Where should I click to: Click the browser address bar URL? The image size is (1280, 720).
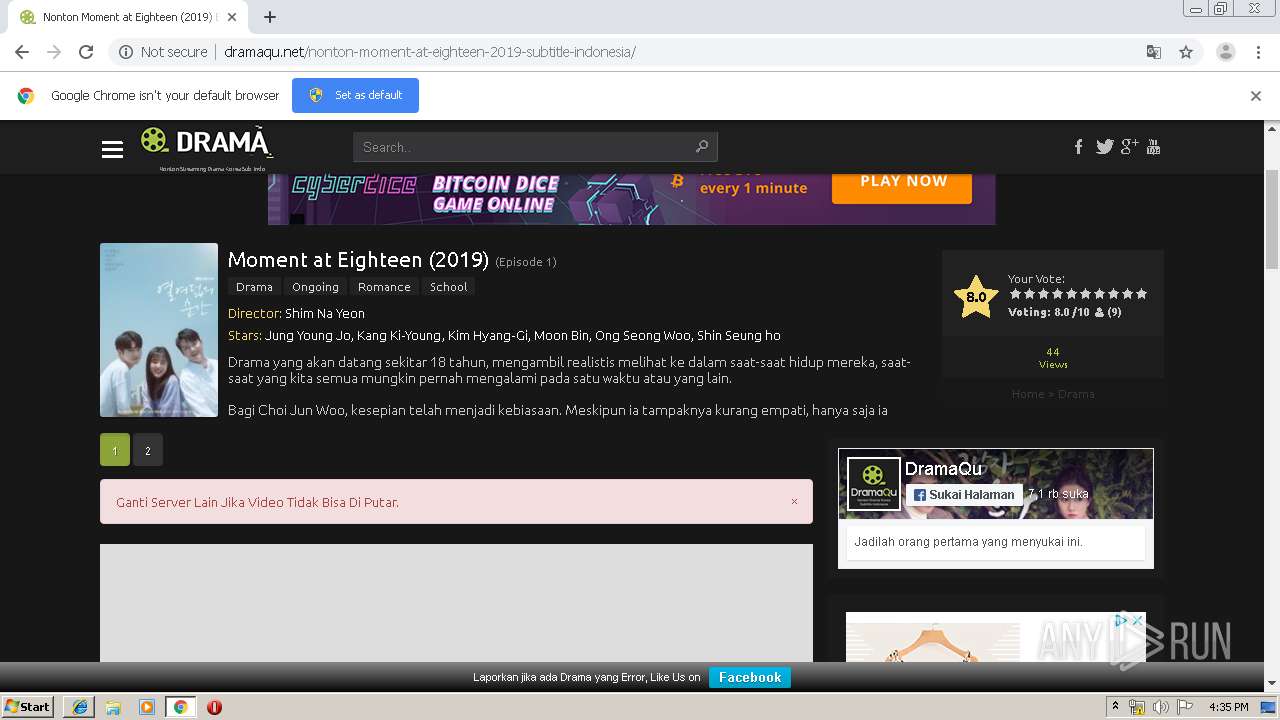pyautogui.click(x=430, y=52)
